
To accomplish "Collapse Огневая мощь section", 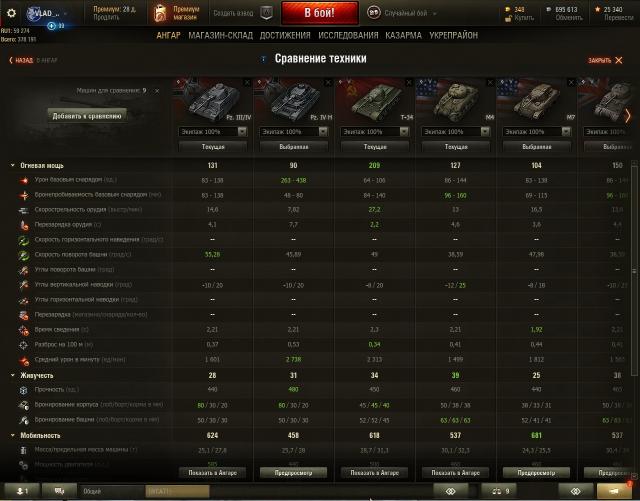I will (12, 165).
